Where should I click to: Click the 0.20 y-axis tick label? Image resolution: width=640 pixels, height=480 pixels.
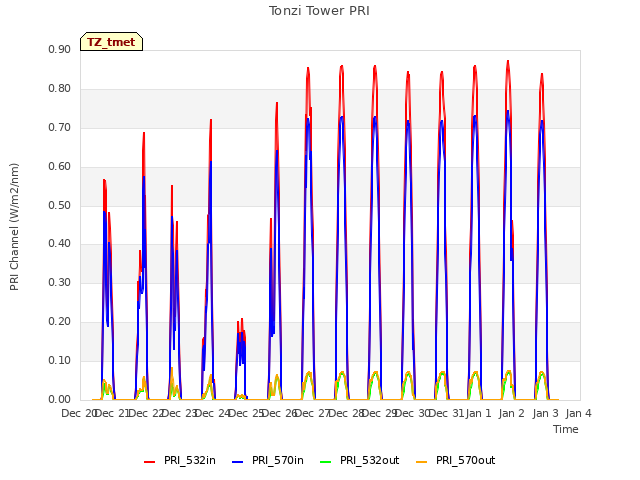tap(60, 321)
